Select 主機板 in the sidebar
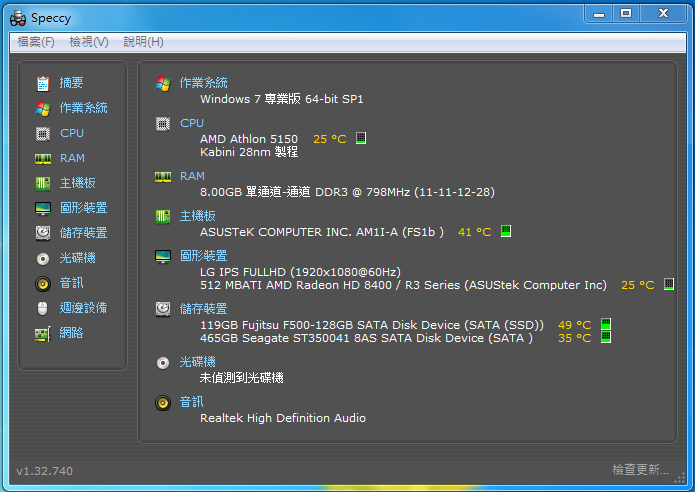 (x=78, y=183)
